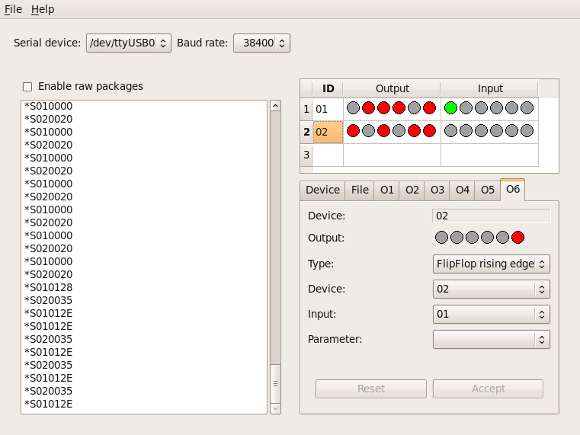Screen dimensions: 580x435
Task: Click the first gray LED in O6 Output indicator
Action: pyautogui.click(x=441, y=237)
